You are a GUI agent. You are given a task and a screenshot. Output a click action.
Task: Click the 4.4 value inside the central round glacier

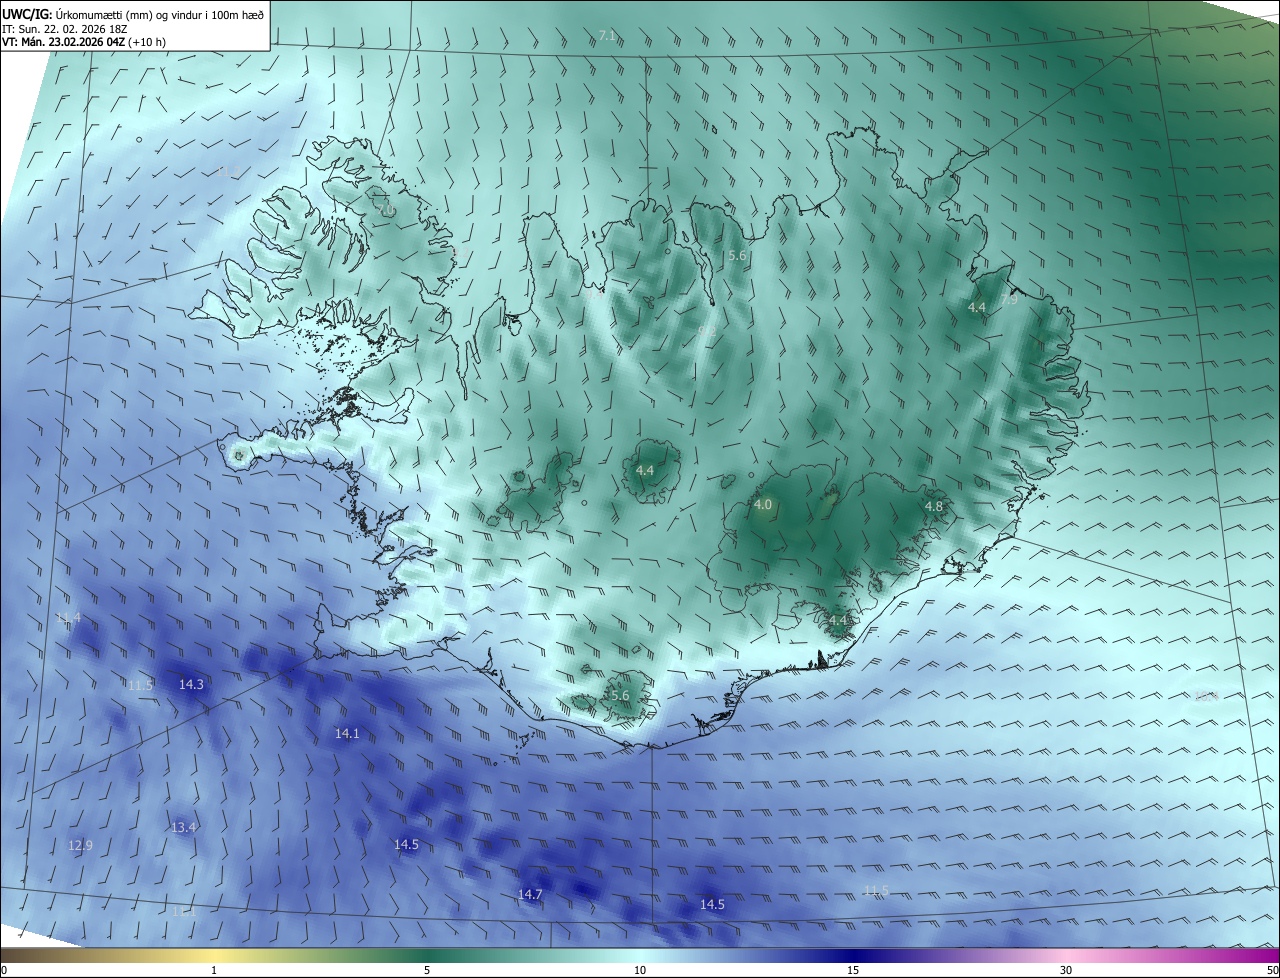[645, 470]
